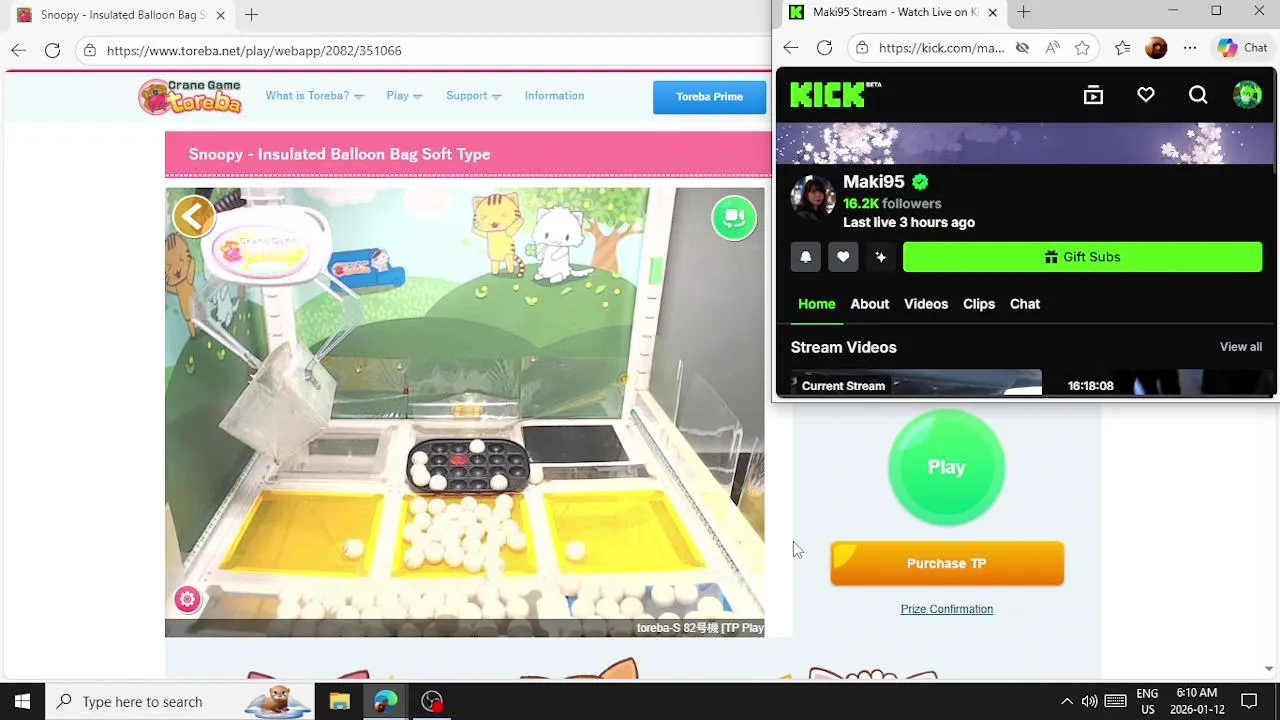Open new tab in Toreba window
This screenshot has height=720, width=1280.
tap(252, 15)
